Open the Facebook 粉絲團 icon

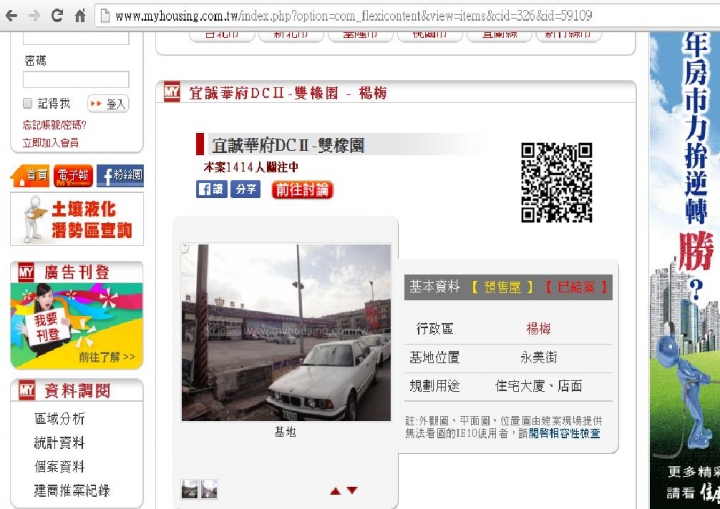[120, 176]
